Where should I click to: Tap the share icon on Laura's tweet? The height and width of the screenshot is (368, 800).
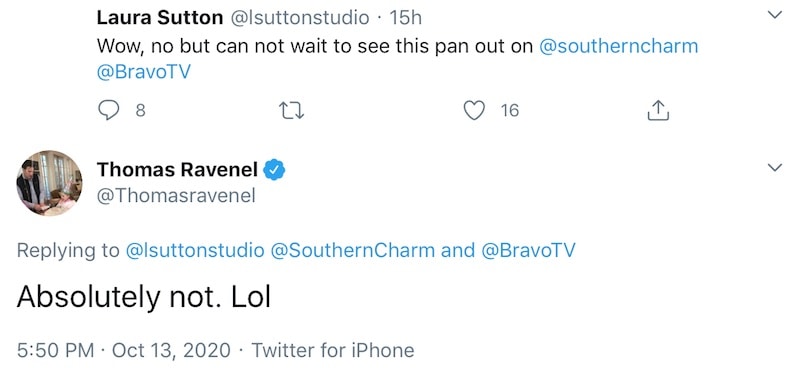click(x=658, y=110)
